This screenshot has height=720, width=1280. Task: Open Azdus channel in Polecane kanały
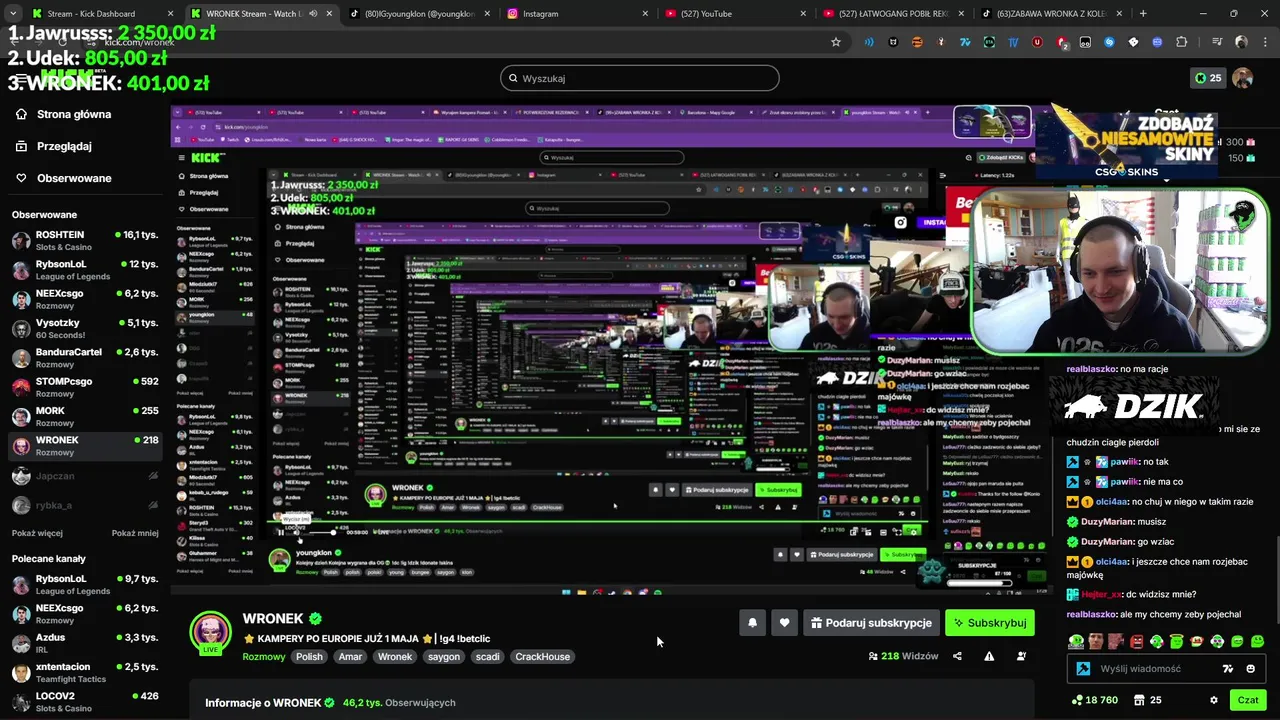85,643
